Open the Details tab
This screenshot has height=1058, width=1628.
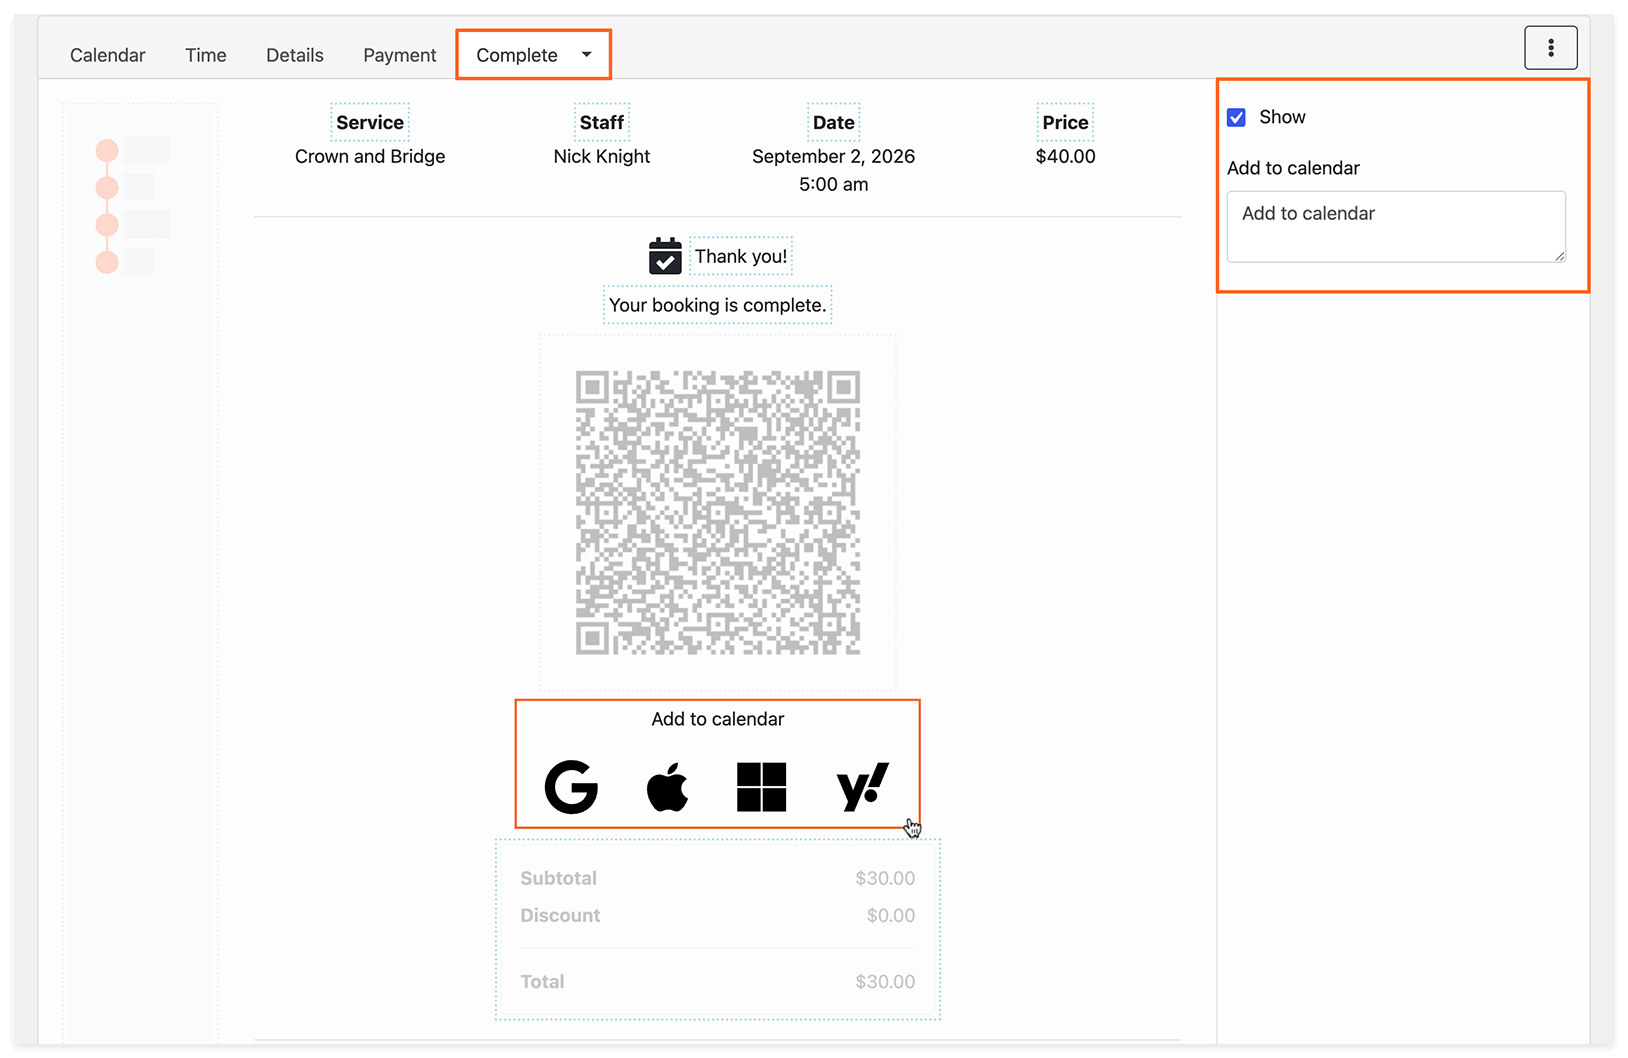(295, 55)
